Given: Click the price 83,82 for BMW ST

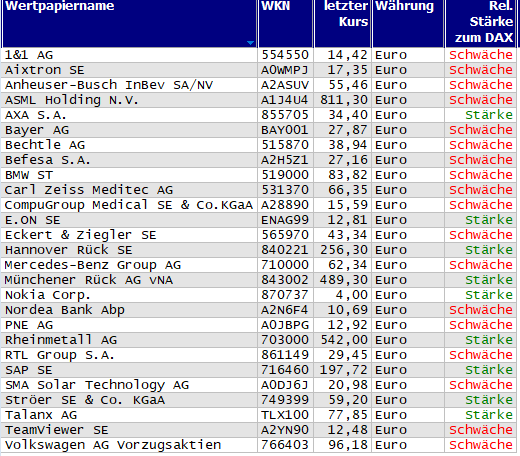Looking at the screenshot, I should 348,175.
